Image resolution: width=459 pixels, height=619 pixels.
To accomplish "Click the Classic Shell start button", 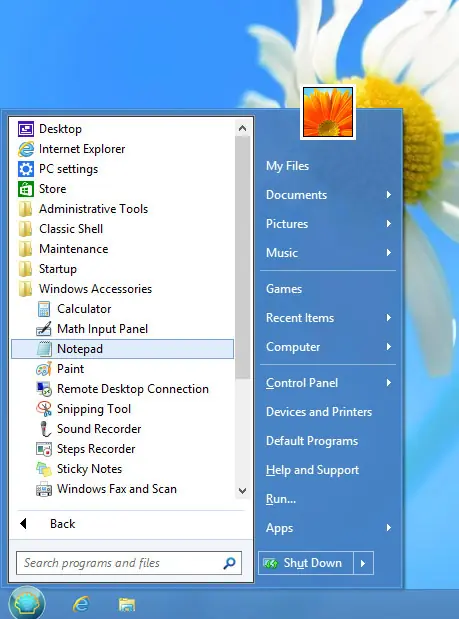I will click(27, 603).
